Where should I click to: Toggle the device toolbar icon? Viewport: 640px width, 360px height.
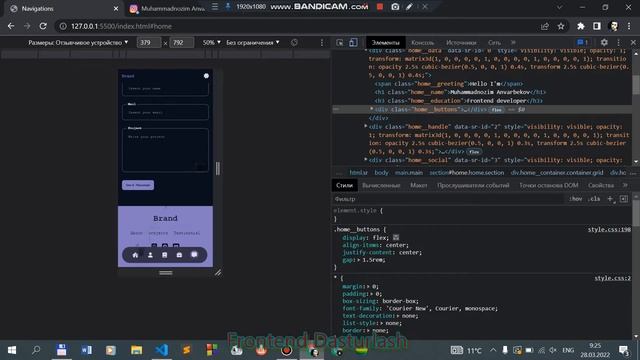[353, 42]
